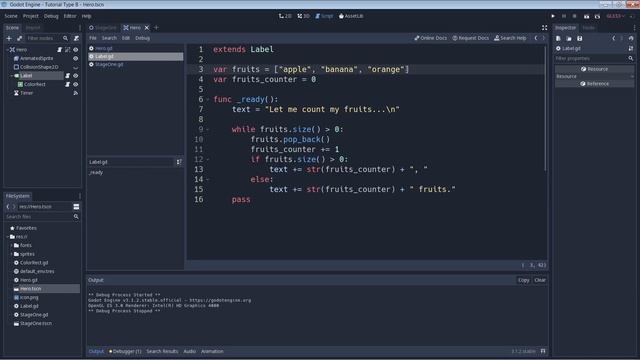This screenshot has width=640, height=360.
Task: Open layout options icon in the bottom panel corner
Action: pyautogui.click(x=543, y=351)
